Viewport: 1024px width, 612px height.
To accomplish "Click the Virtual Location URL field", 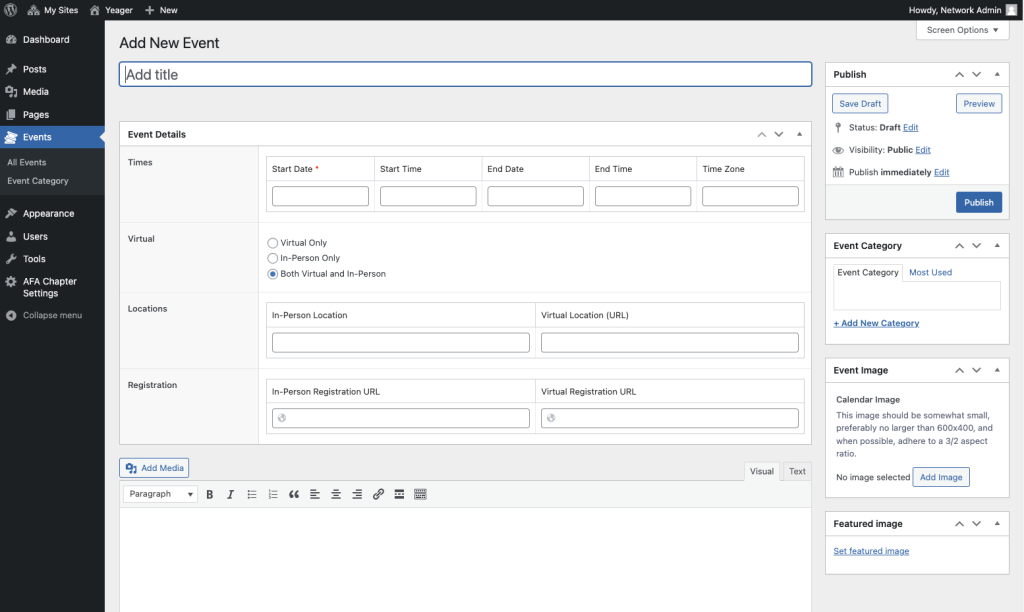I will click(669, 343).
